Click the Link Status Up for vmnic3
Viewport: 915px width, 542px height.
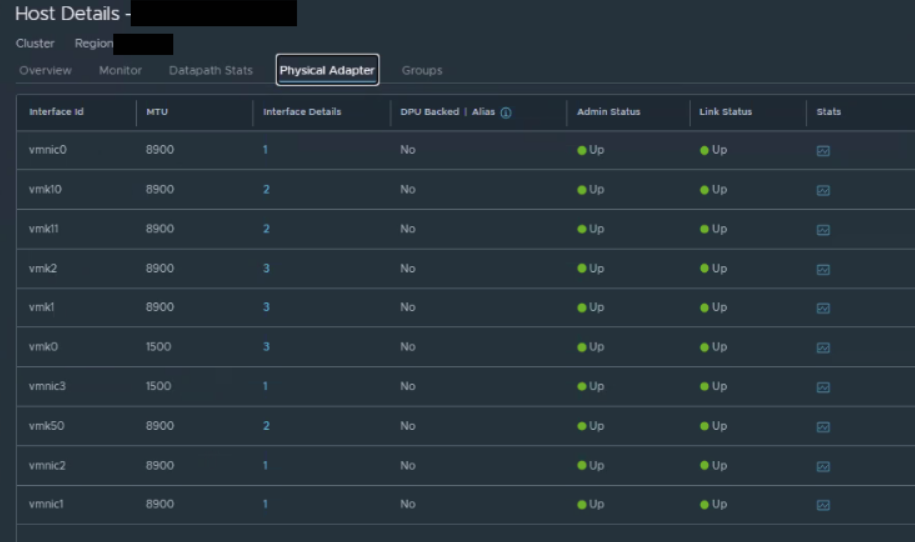pos(713,386)
